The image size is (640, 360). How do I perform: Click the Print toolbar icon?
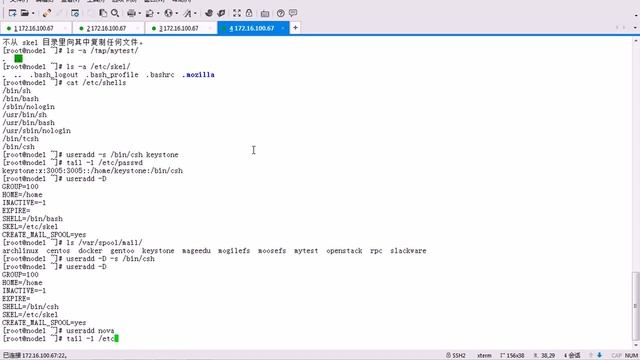point(131,13)
